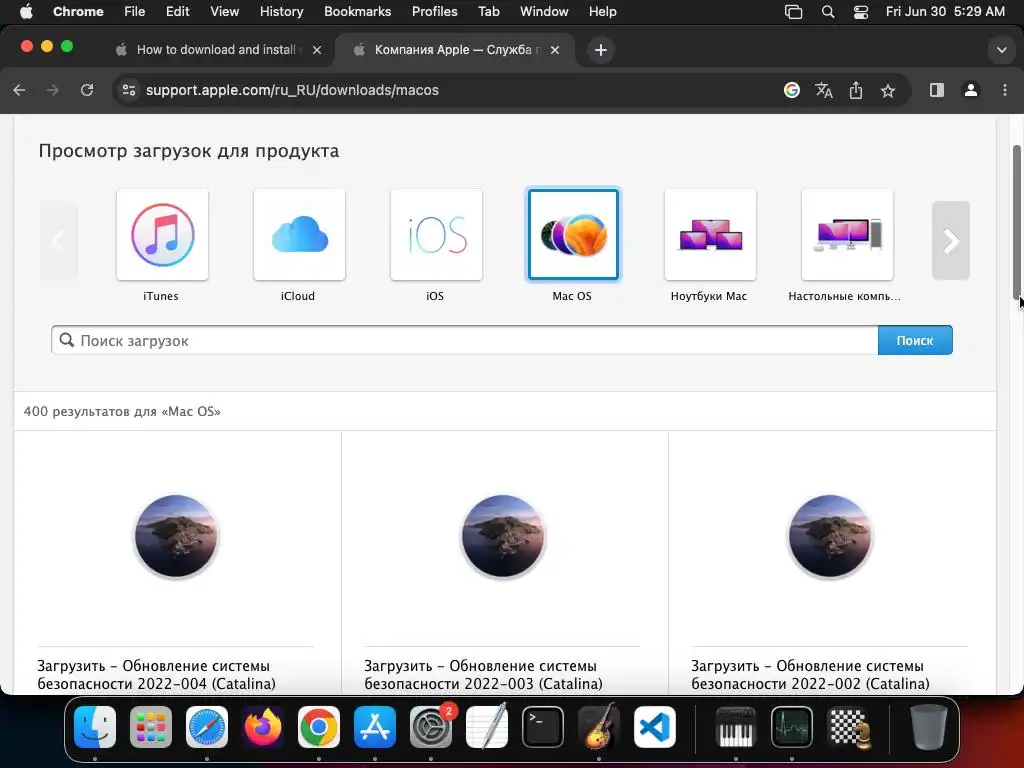1024x768 pixels.
Task: Open Control Center in the menu bar
Action: [861, 12]
